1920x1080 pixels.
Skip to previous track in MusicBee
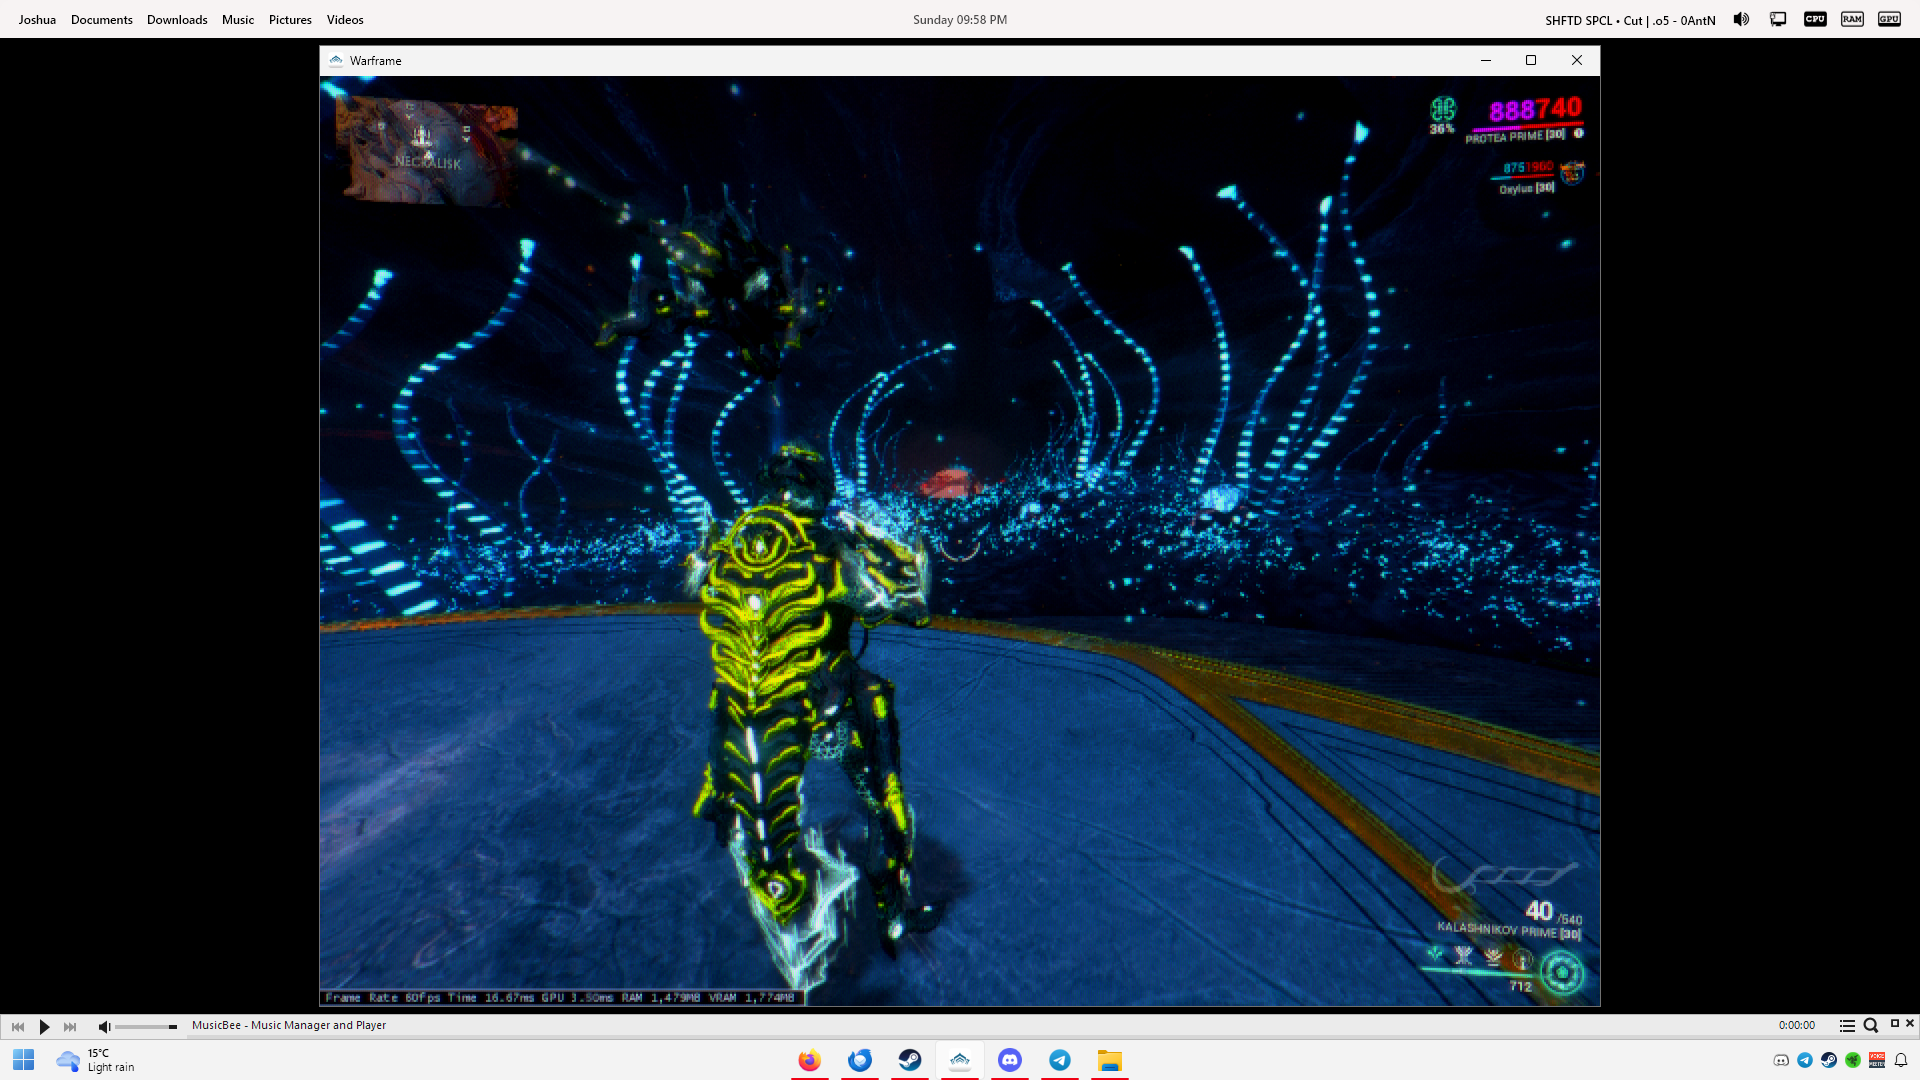18,1026
